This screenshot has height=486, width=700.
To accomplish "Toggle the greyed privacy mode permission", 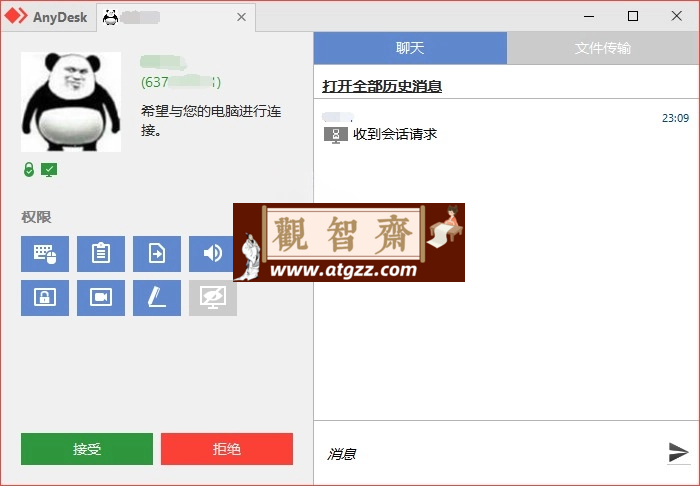I will 213,299.
